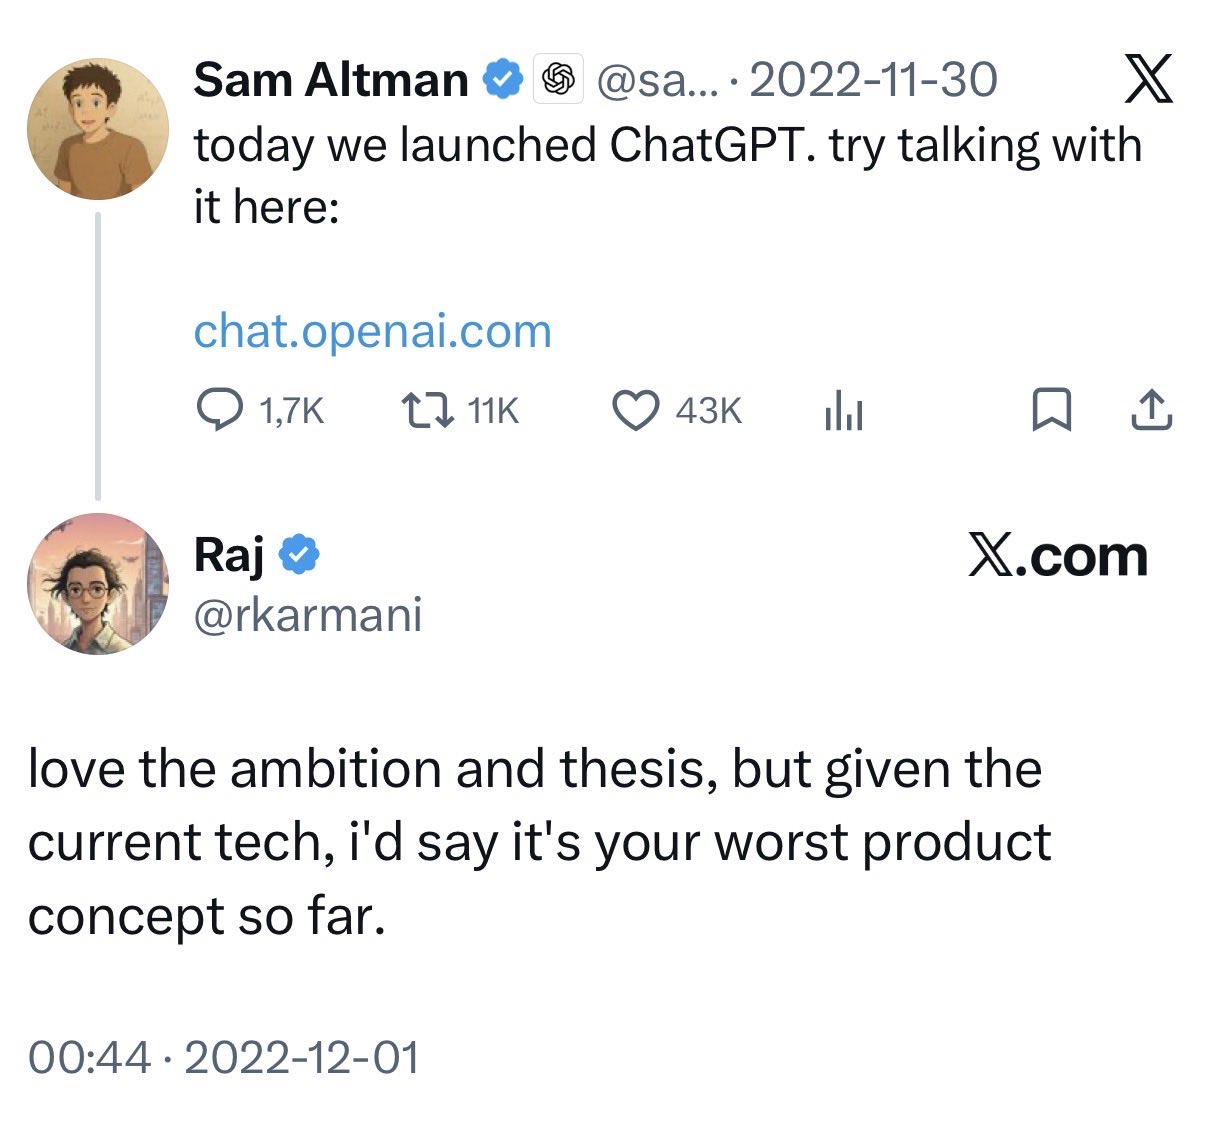Screen dimensions: 1206x1121
Task: Open Raj's profile avatar
Action: (x=97, y=584)
